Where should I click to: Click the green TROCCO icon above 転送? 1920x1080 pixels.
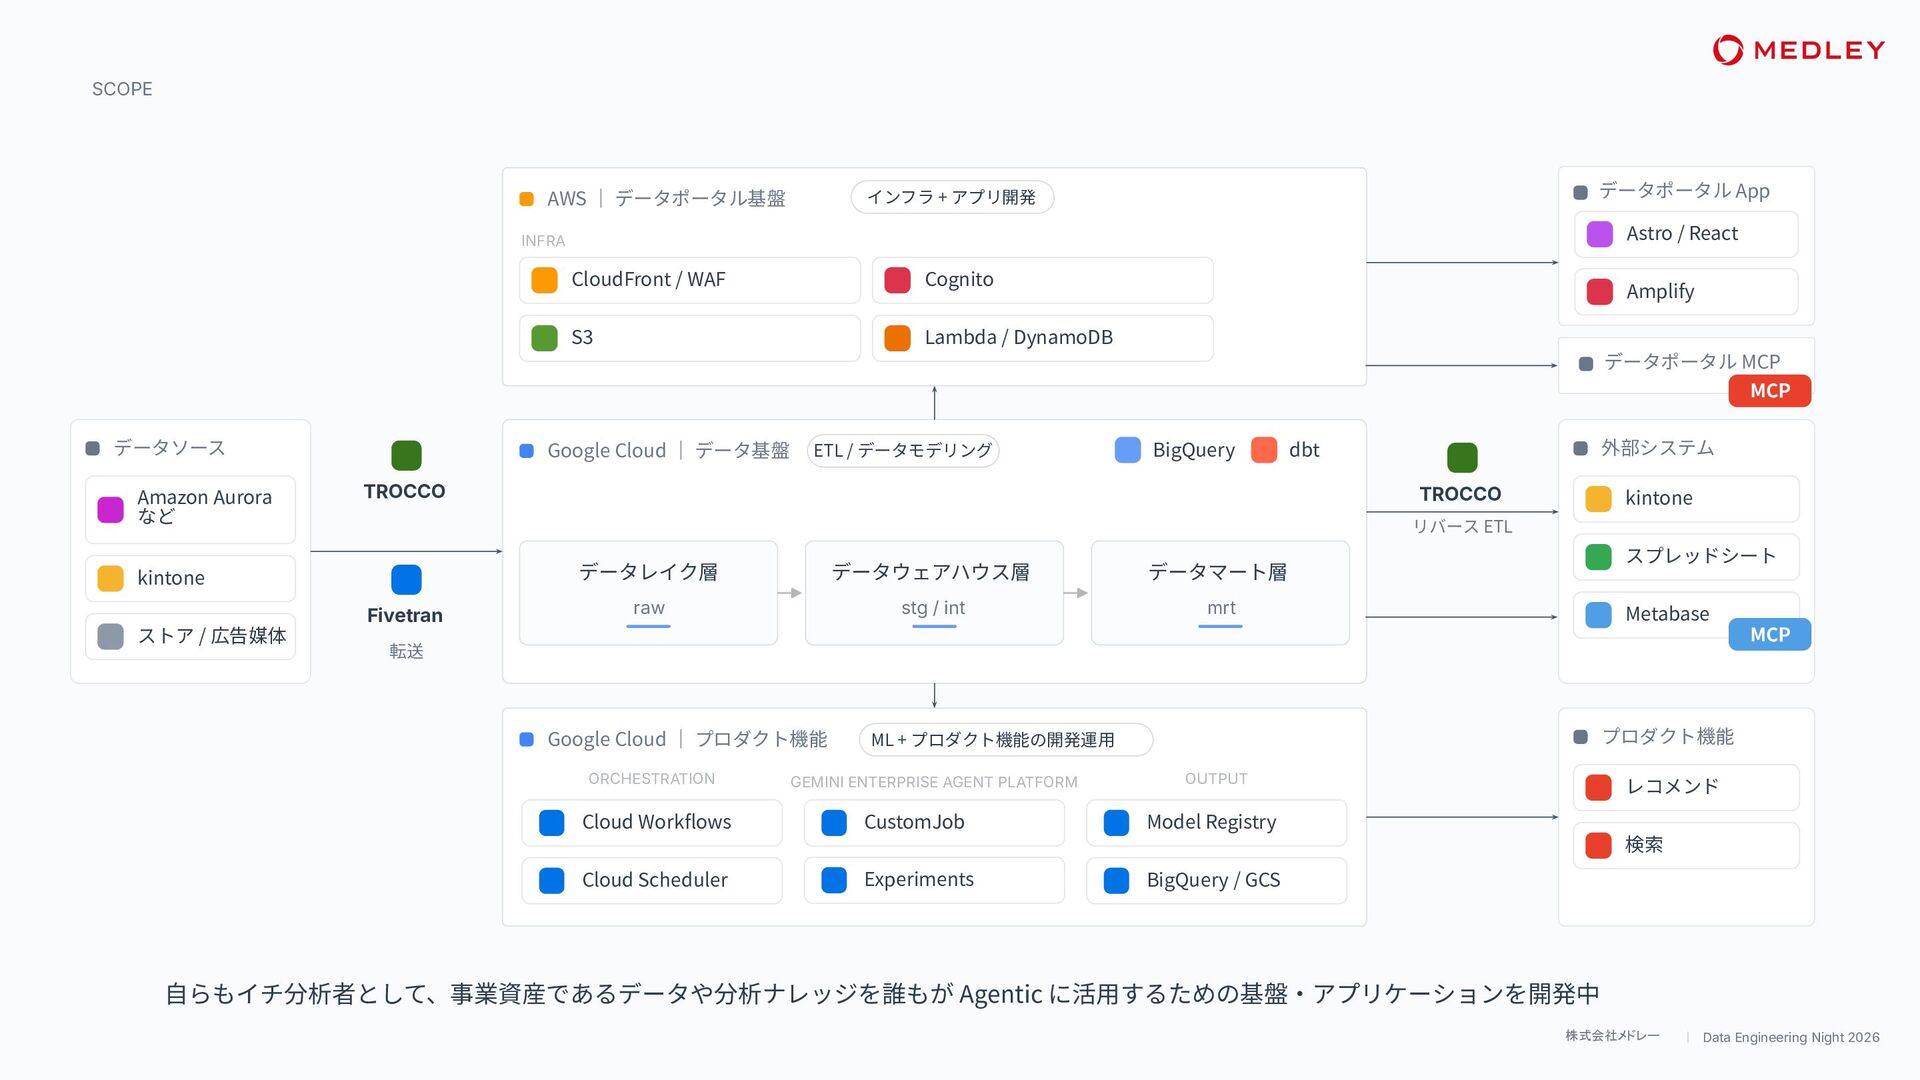tap(406, 455)
